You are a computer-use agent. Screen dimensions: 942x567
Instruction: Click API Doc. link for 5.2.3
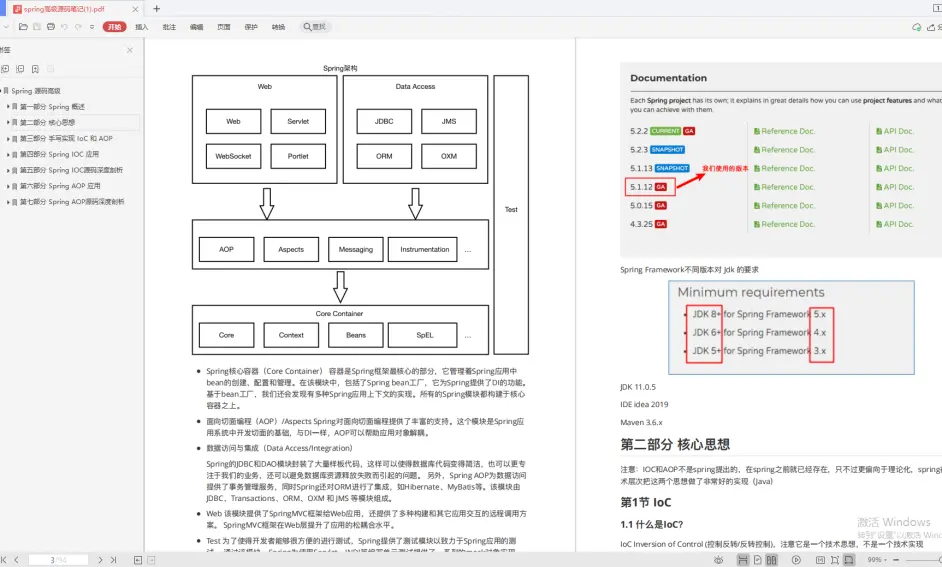click(x=895, y=150)
